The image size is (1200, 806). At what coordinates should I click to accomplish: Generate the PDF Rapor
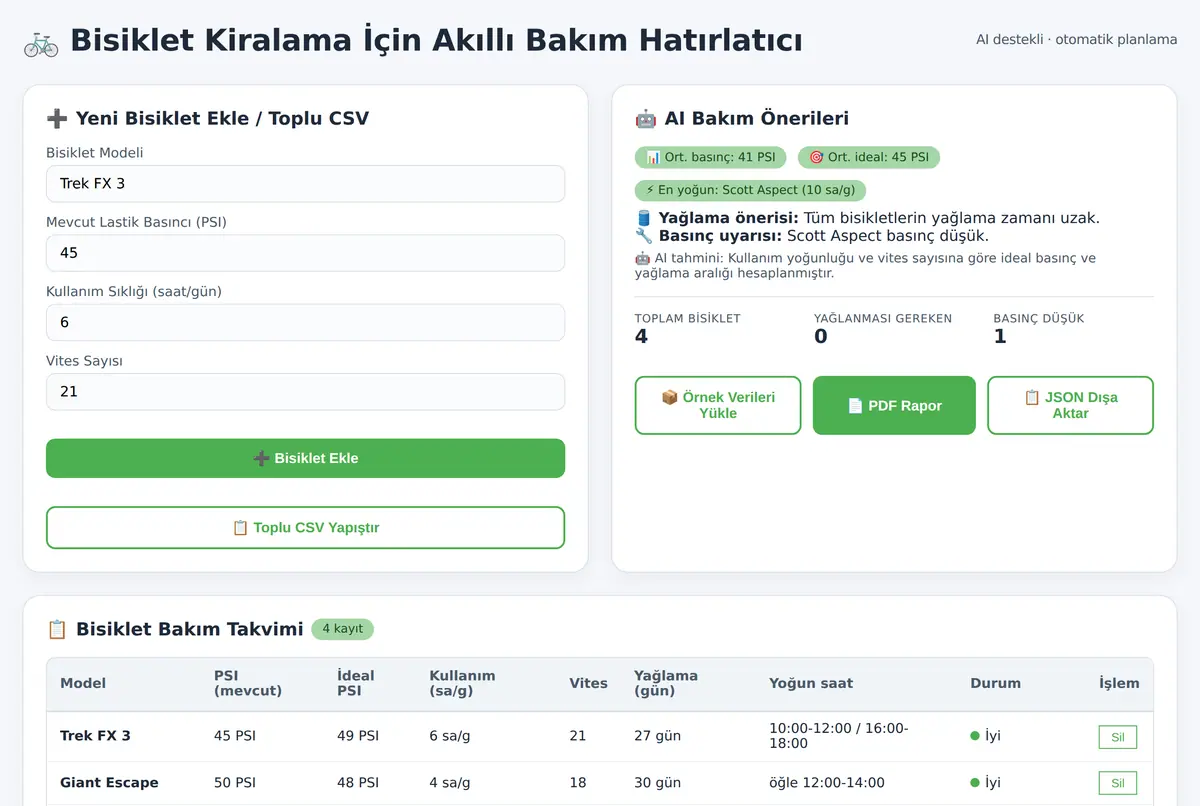pyautogui.click(x=894, y=405)
